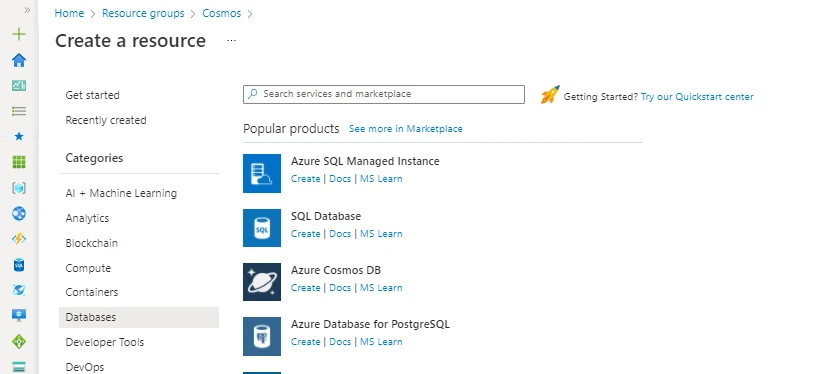The width and height of the screenshot is (819, 374).
Task: Open App Services globe icon in sidebar
Action: (x=19, y=213)
